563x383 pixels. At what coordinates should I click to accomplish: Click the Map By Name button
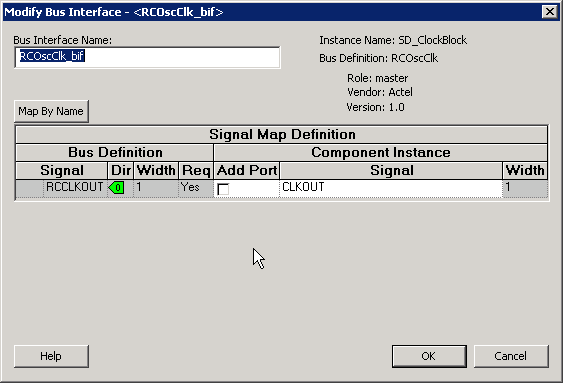tap(51, 111)
